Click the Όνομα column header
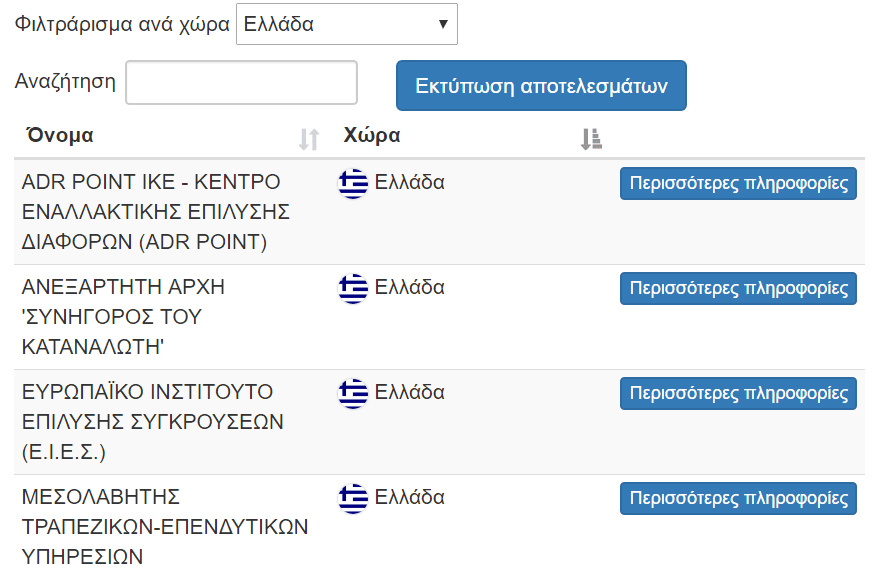 (60, 135)
